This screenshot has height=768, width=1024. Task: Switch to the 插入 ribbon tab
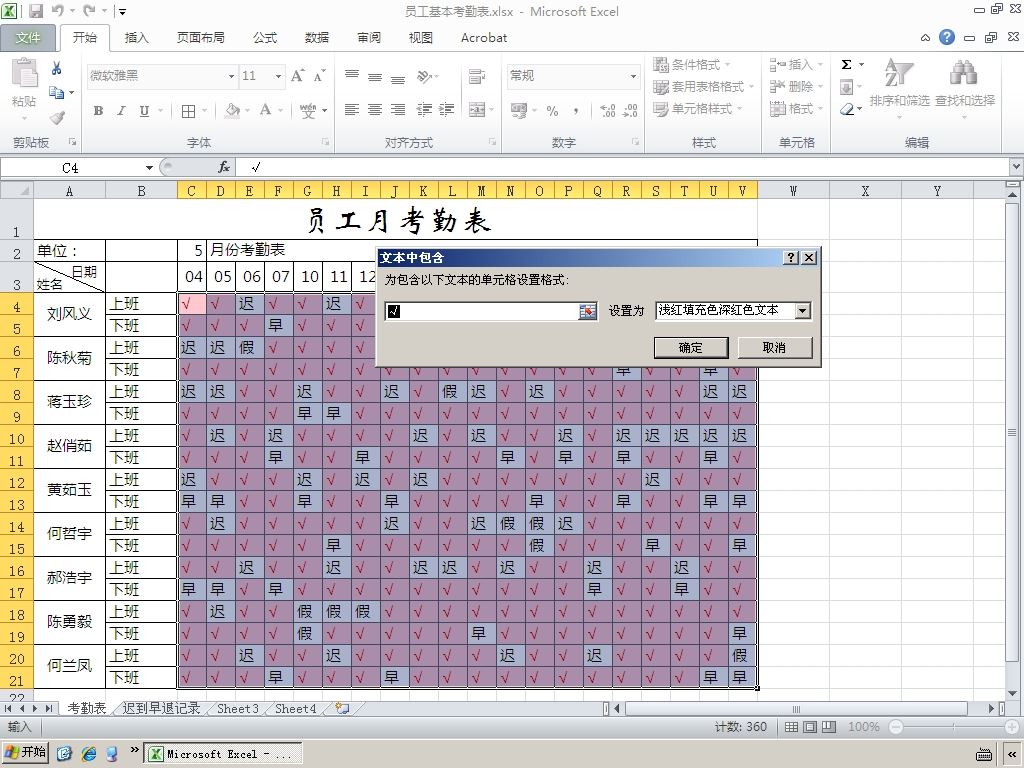pyautogui.click(x=136, y=38)
